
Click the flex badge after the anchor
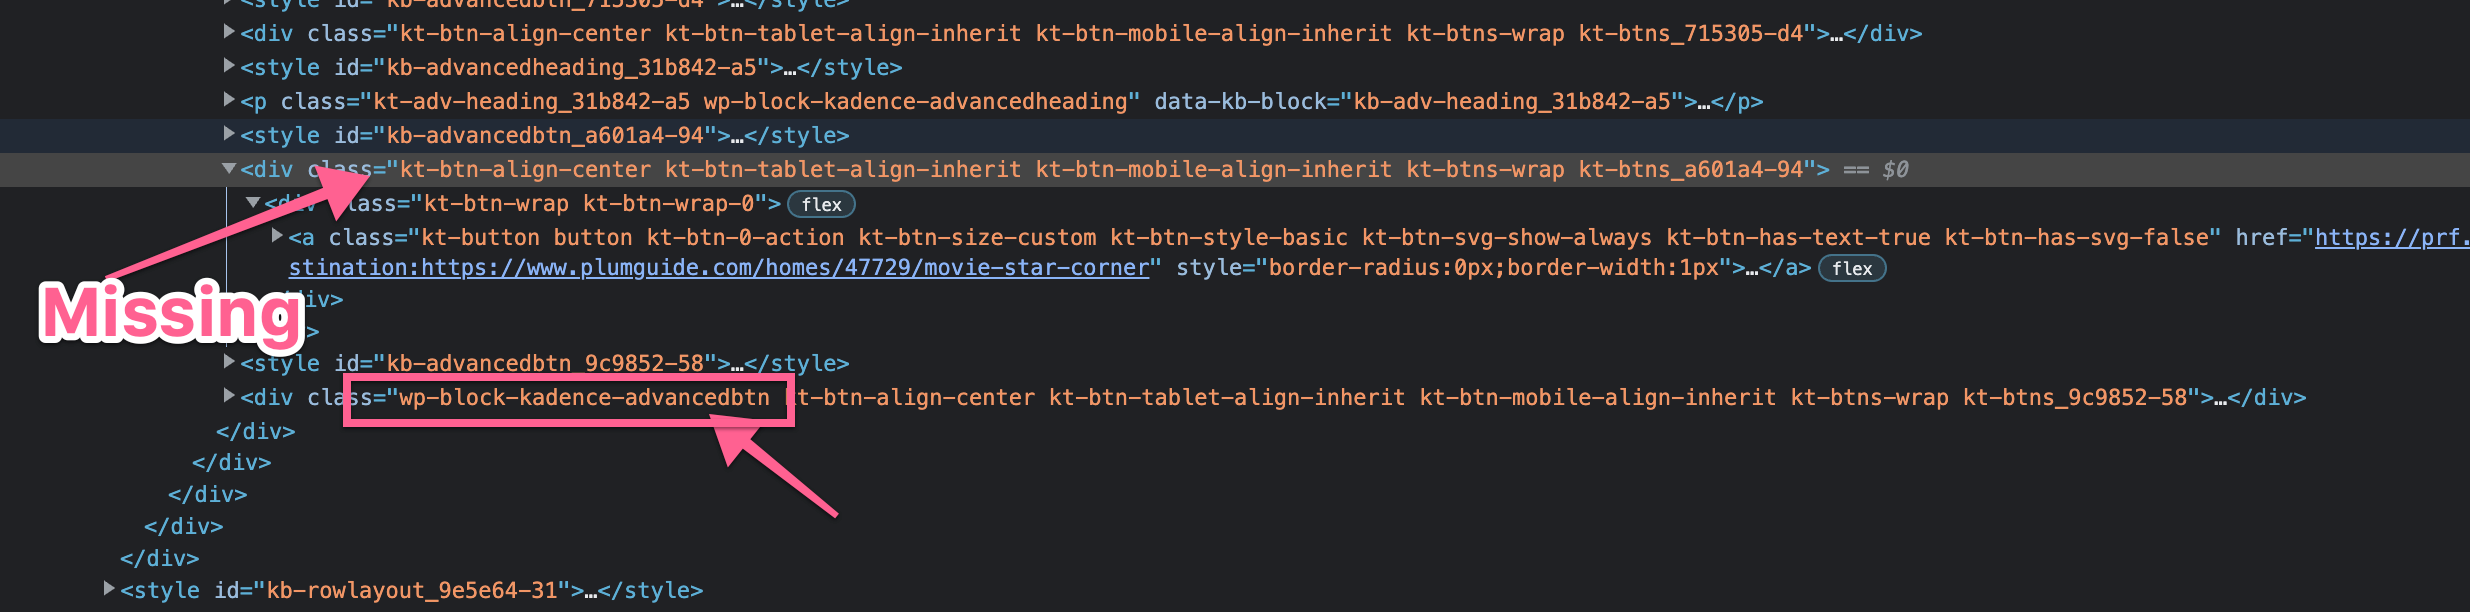tap(1852, 268)
